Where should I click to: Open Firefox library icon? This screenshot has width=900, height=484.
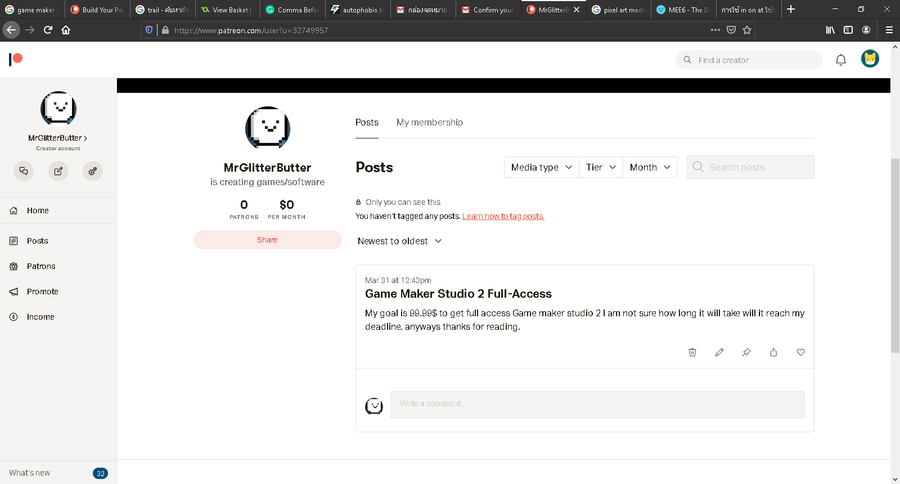(830, 30)
